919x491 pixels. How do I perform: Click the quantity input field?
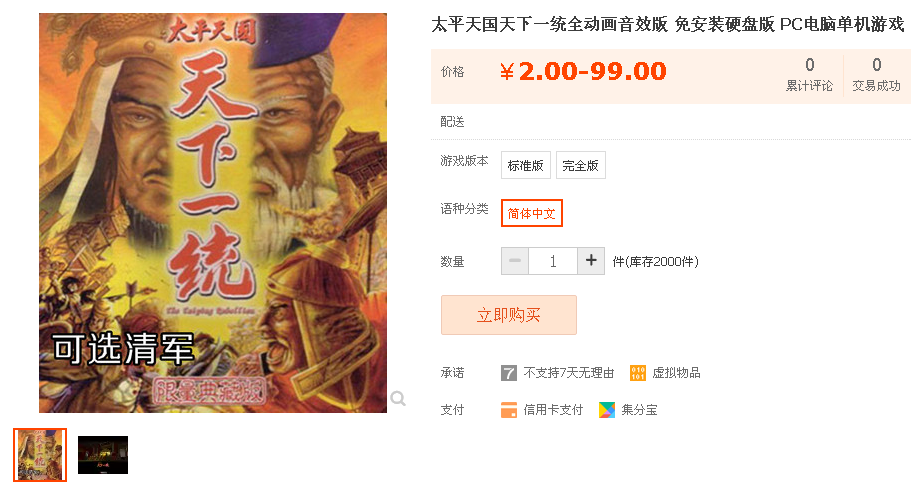pos(553,261)
